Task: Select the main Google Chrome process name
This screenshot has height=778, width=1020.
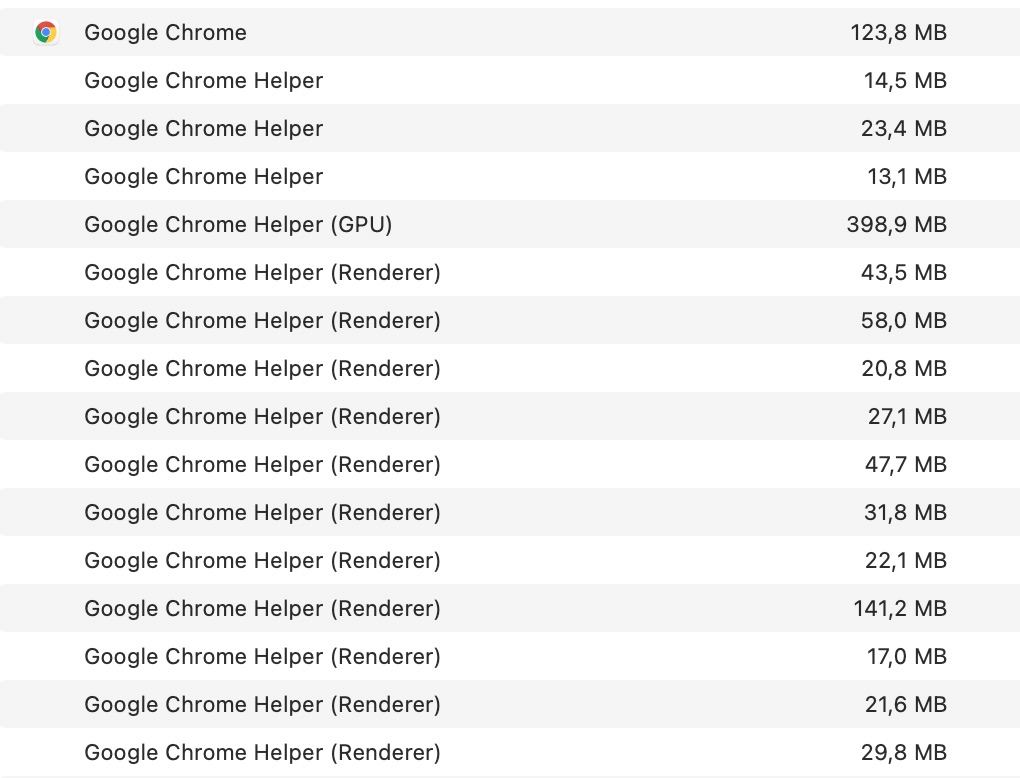Action: pos(165,32)
